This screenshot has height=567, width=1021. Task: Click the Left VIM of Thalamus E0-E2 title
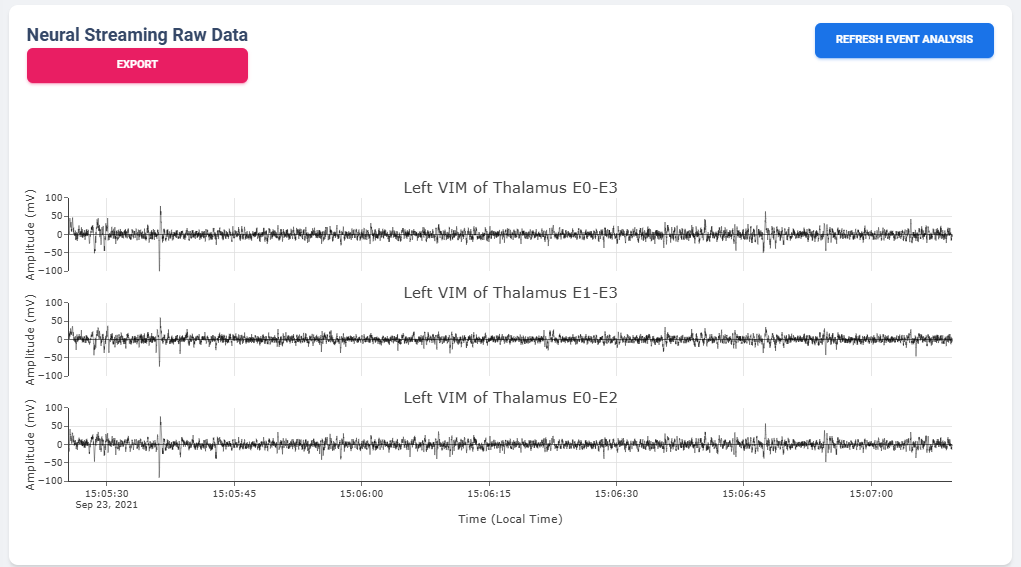[510, 397]
